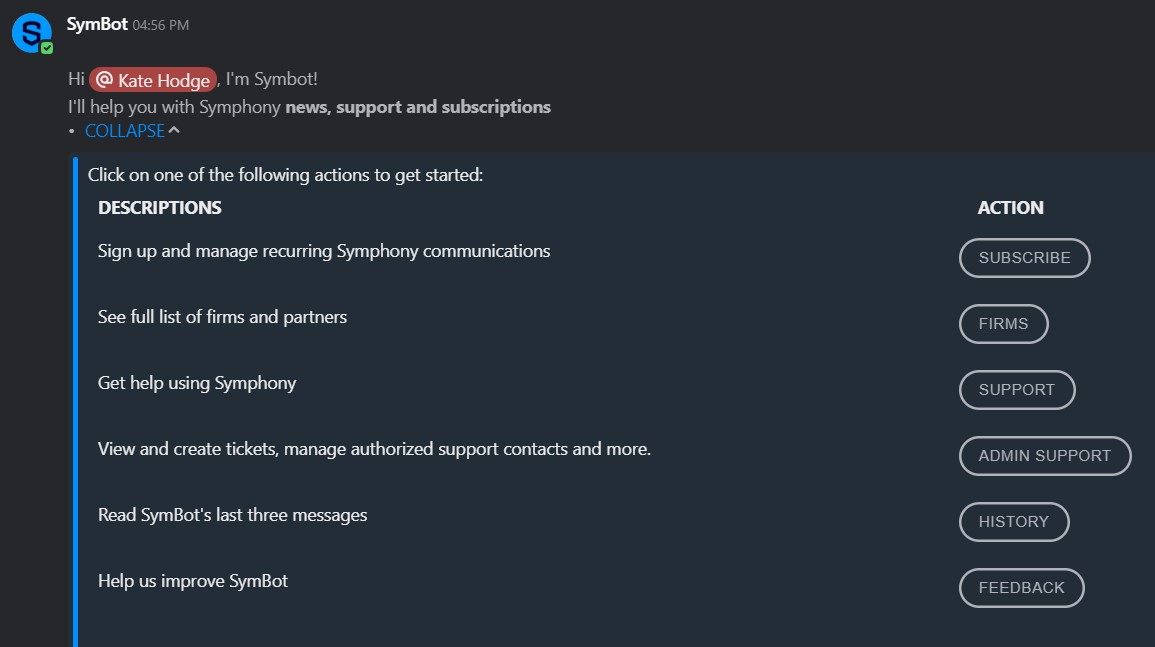Open the FIRMS list button
Image resolution: width=1155 pixels, height=647 pixels.
[x=1003, y=324]
